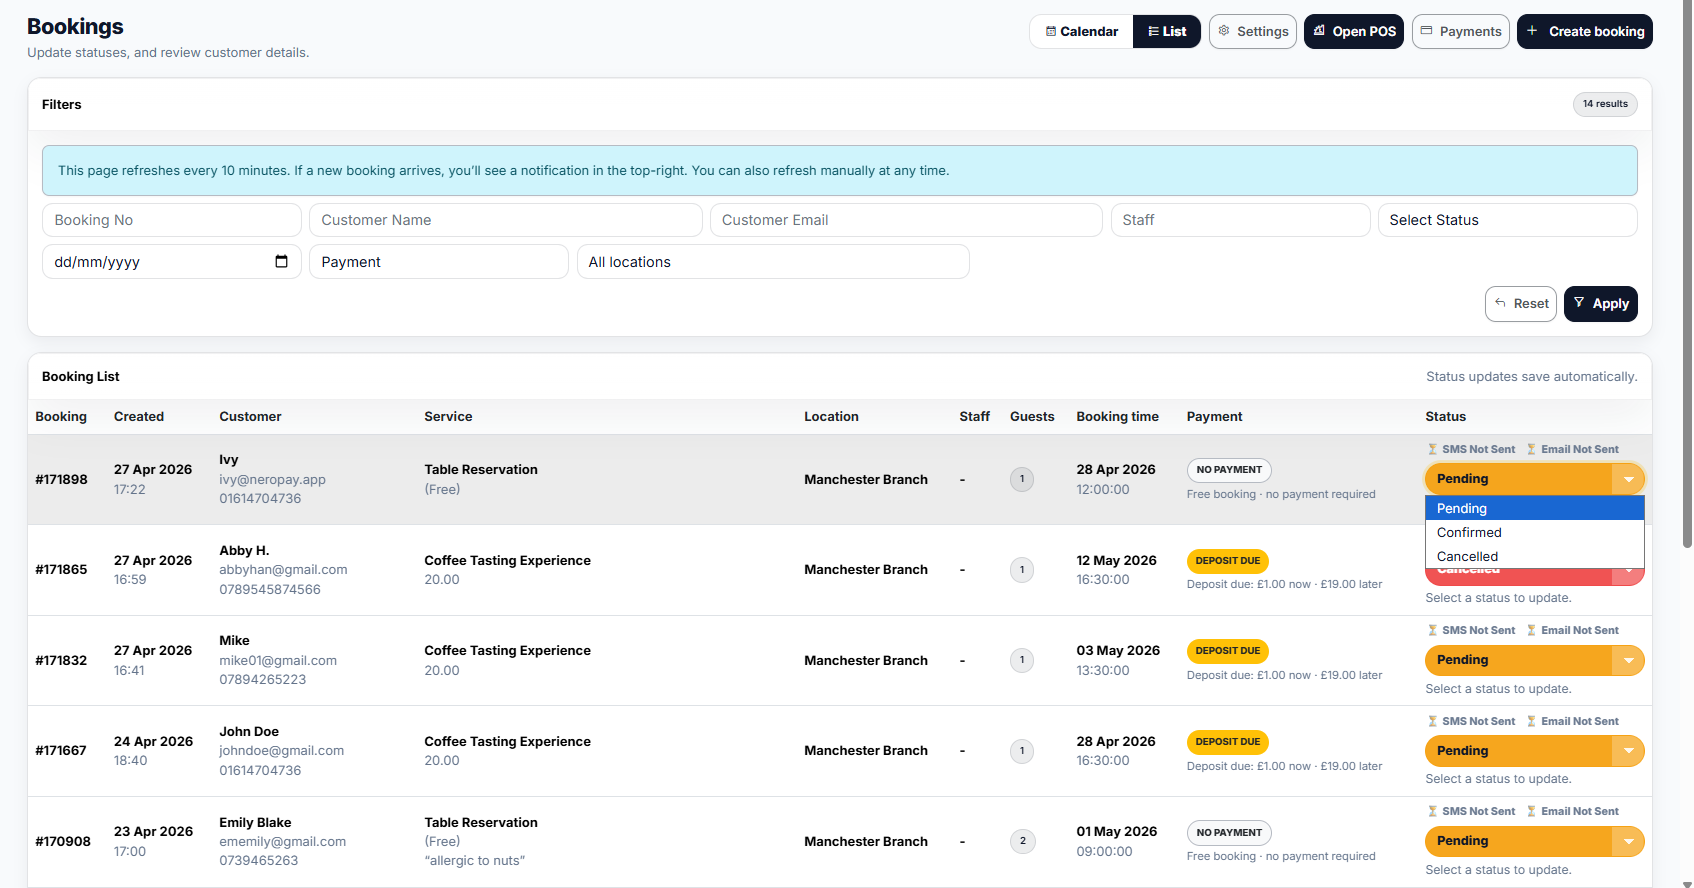Open the Payment filter dropdown
The height and width of the screenshot is (888, 1694).
point(438,262)
